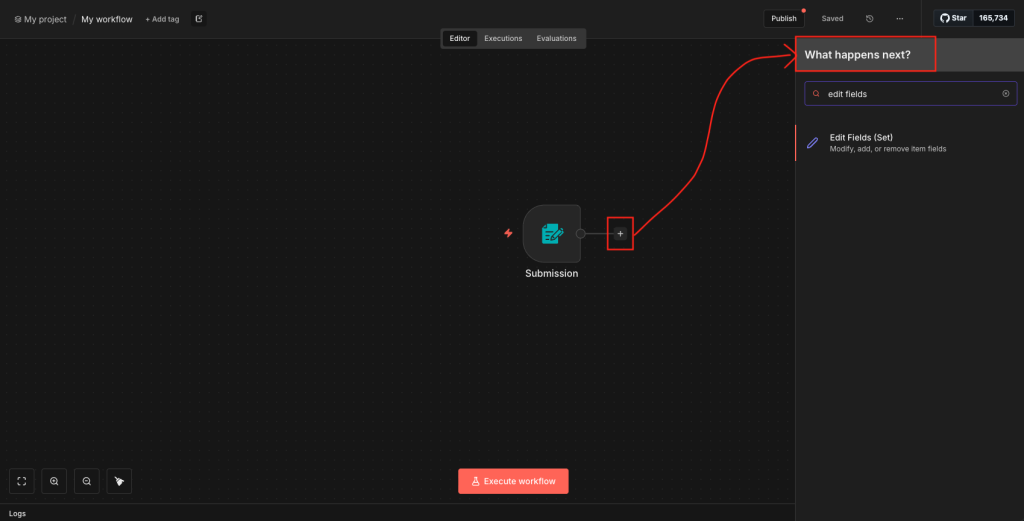Clear the edit fields search text
This screenshot has height=521, width=1024.
1006,94
